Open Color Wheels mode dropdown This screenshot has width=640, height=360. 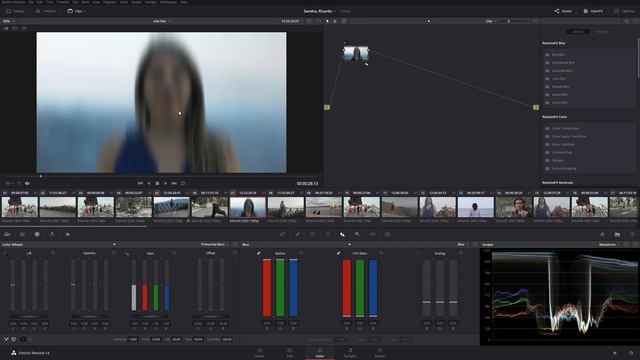[215, 244]
